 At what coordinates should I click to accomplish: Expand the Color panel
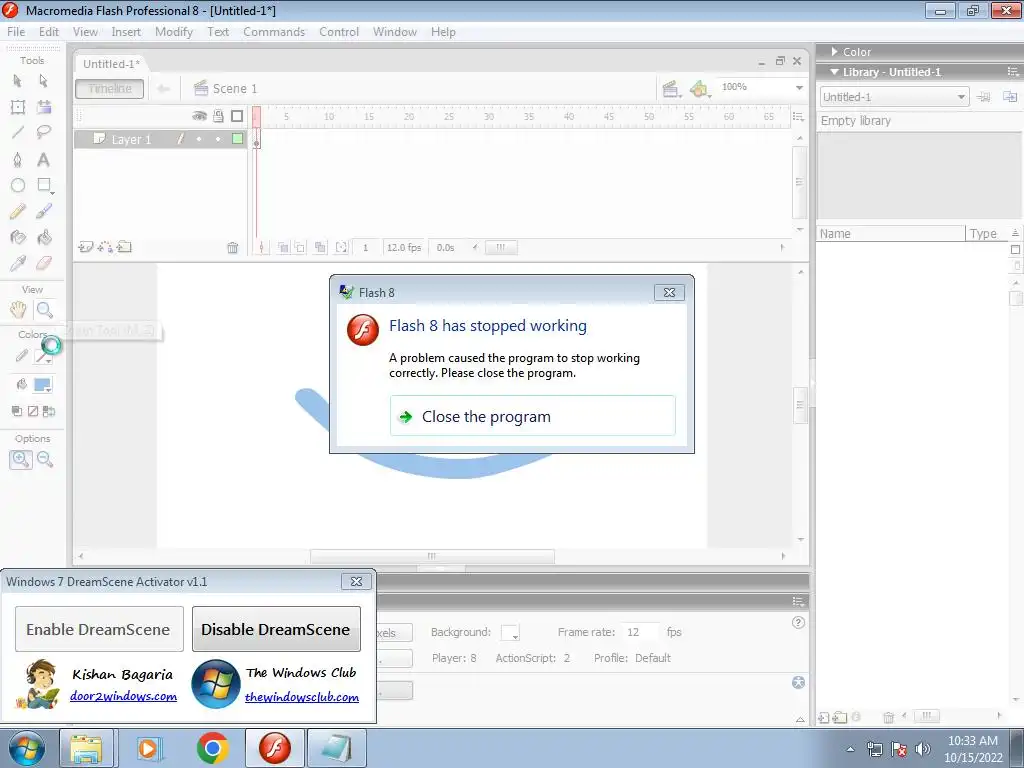pos(835,52)
